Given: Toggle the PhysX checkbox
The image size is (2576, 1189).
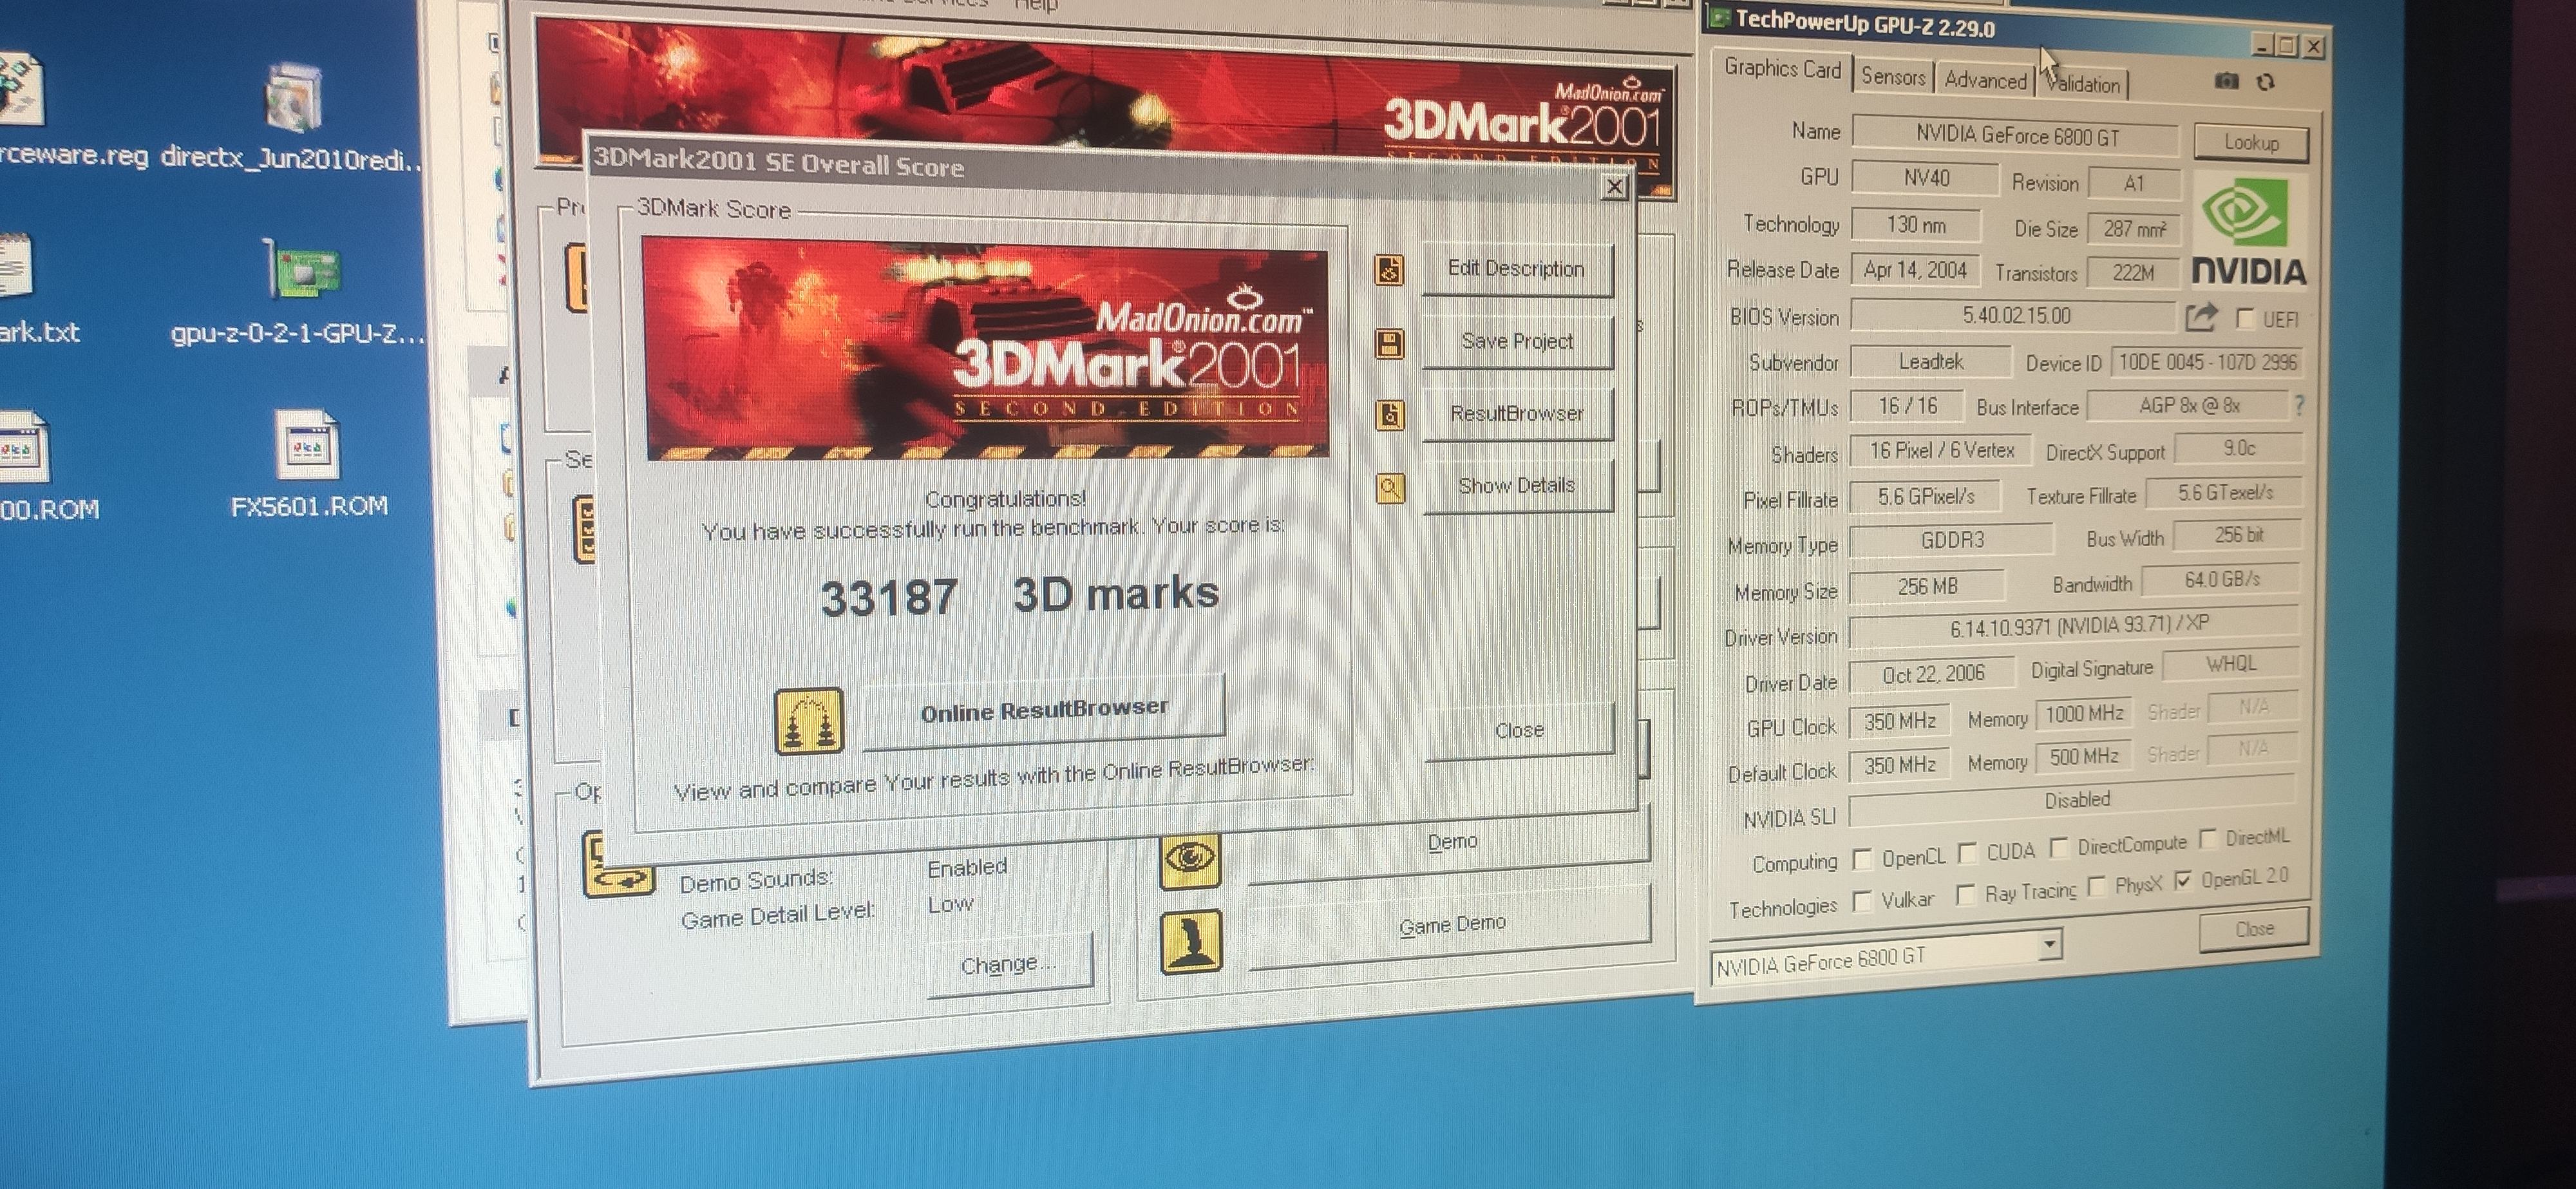Looking at the screenshot, I should [x=2097, y=887].
